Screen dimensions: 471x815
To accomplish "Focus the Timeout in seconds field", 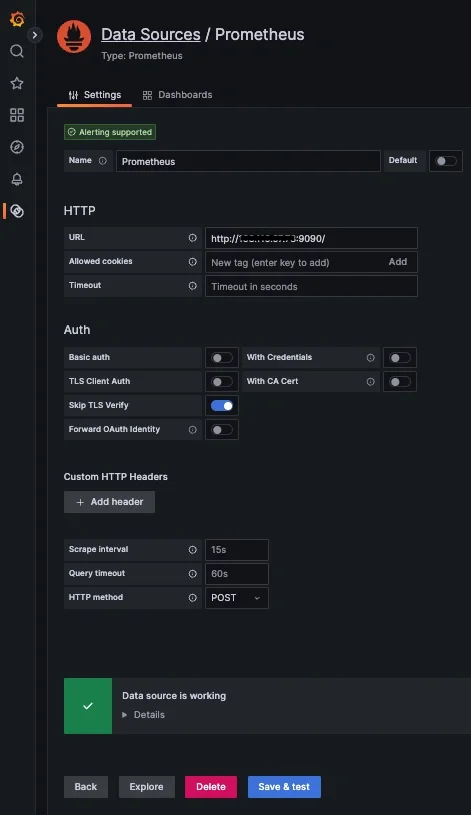I will click(311, 286).
